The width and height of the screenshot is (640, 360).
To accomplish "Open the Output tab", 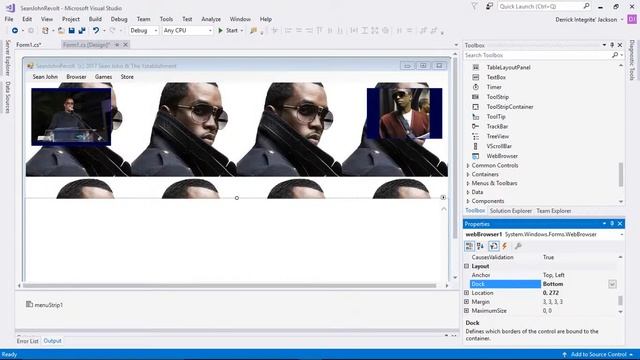I will tap(52, 341).
